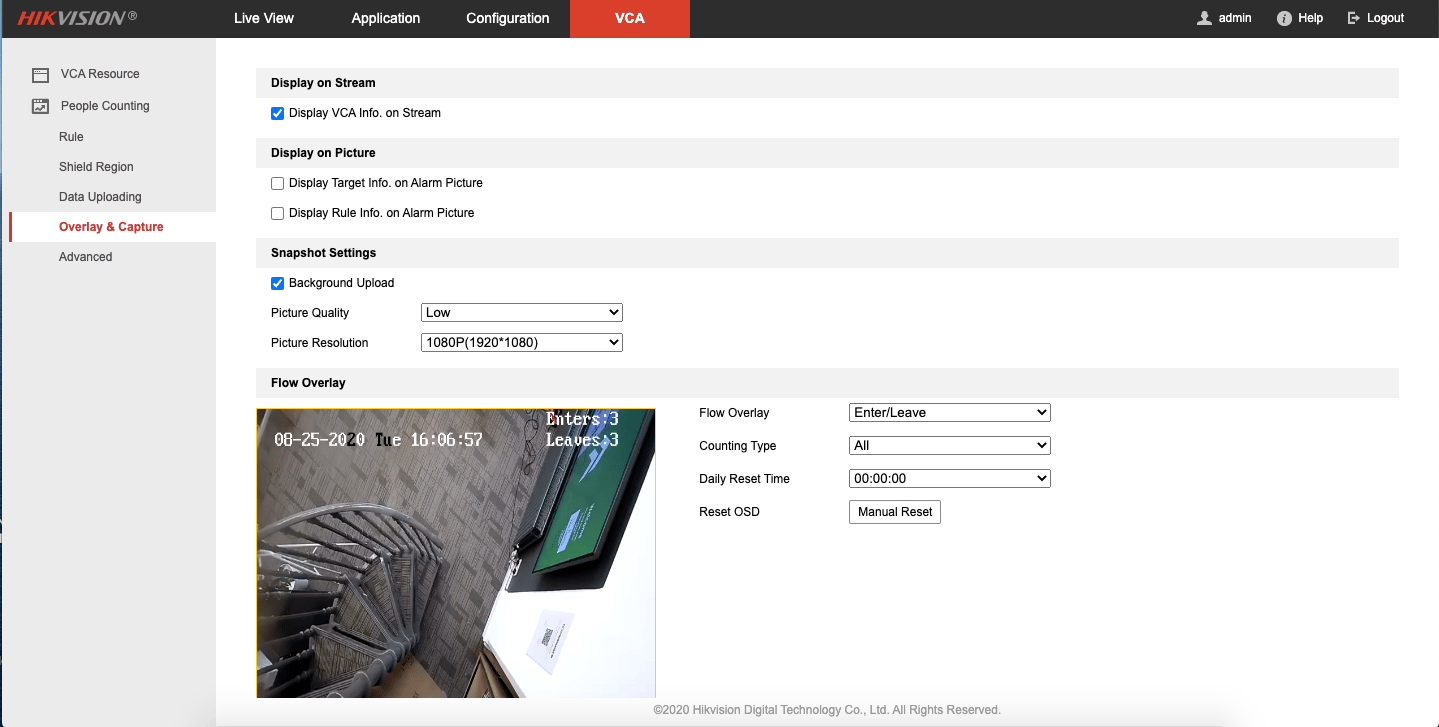
Task: Open Shield Region in sidebar
Action: tap(96, 167)
